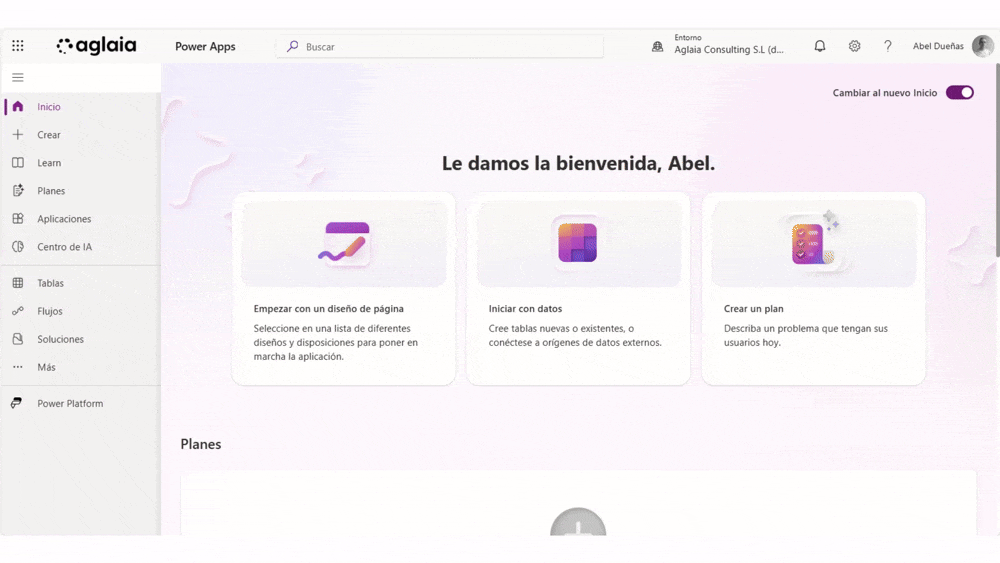Click the page design pencil illustration
The width and height of the screenshot is (1000, 563).
(x=344, y=243)
